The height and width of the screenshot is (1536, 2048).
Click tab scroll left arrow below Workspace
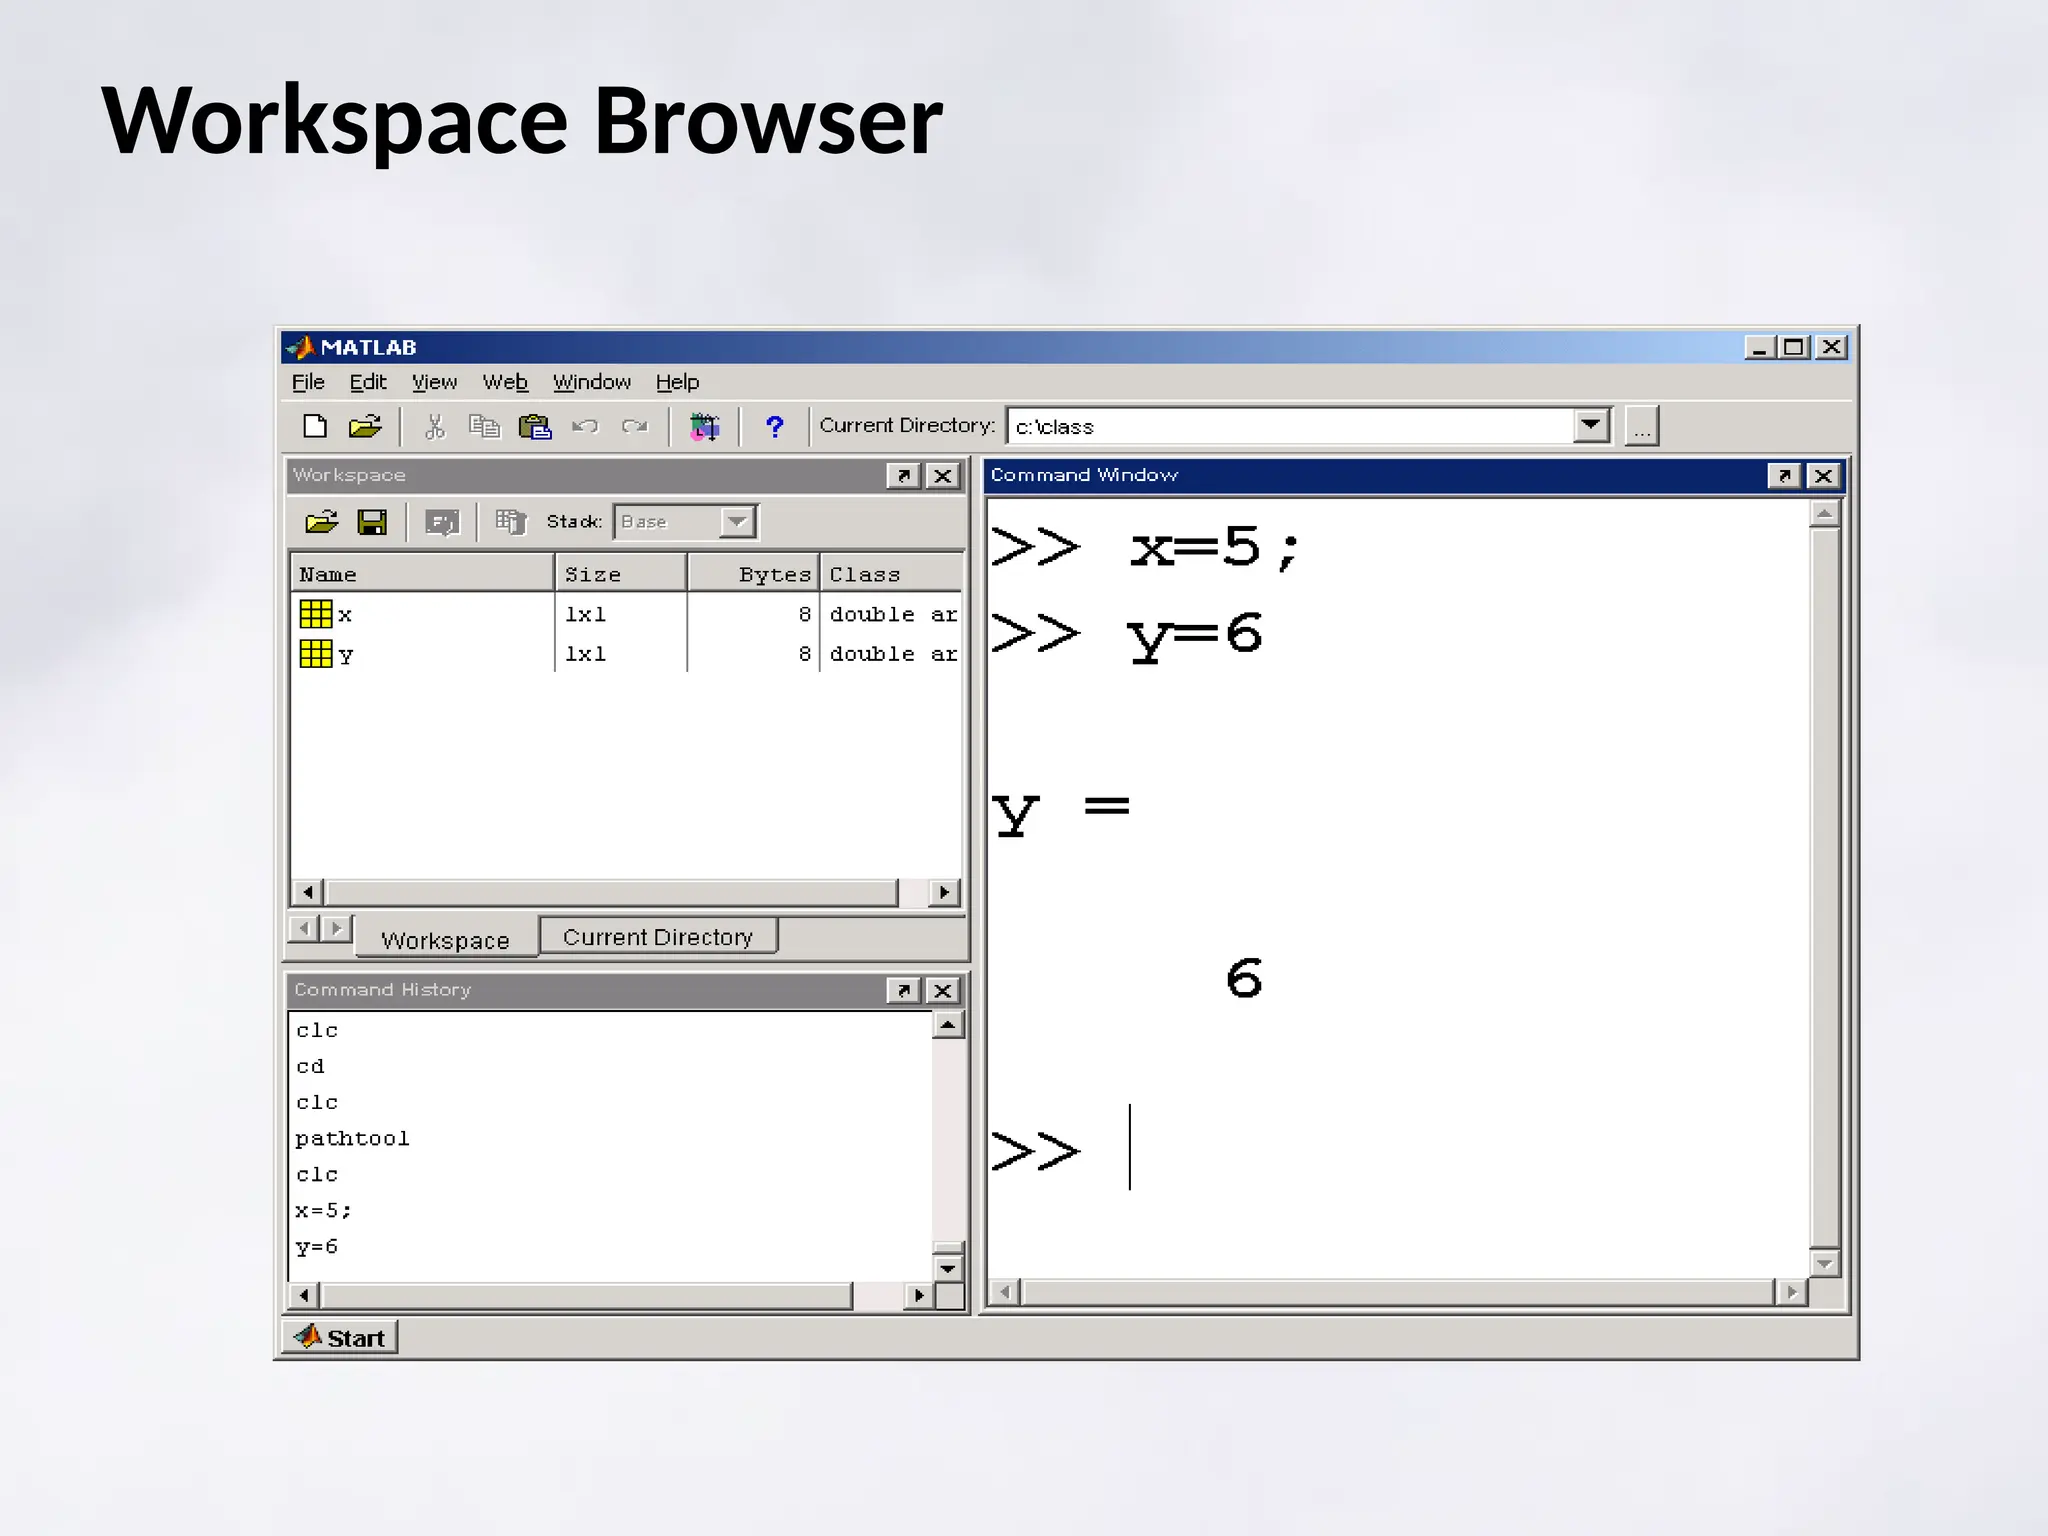304,928
